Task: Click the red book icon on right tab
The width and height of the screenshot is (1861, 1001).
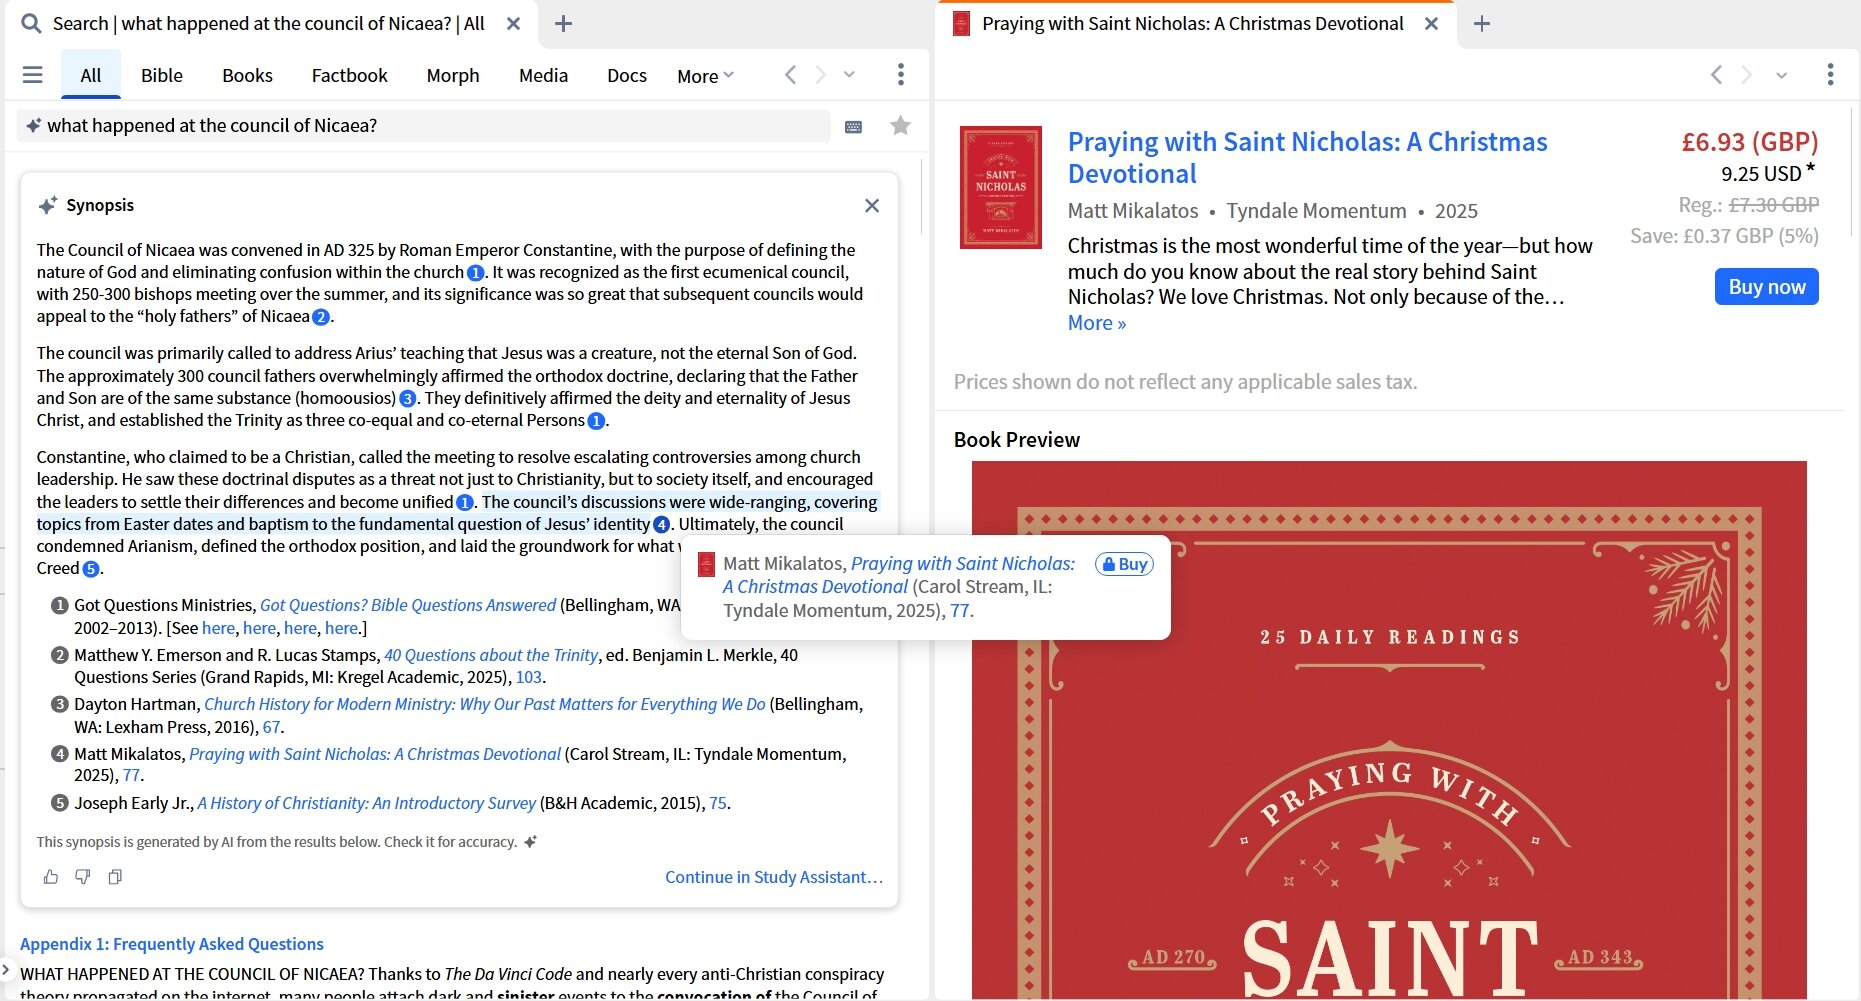Action: 961,23
